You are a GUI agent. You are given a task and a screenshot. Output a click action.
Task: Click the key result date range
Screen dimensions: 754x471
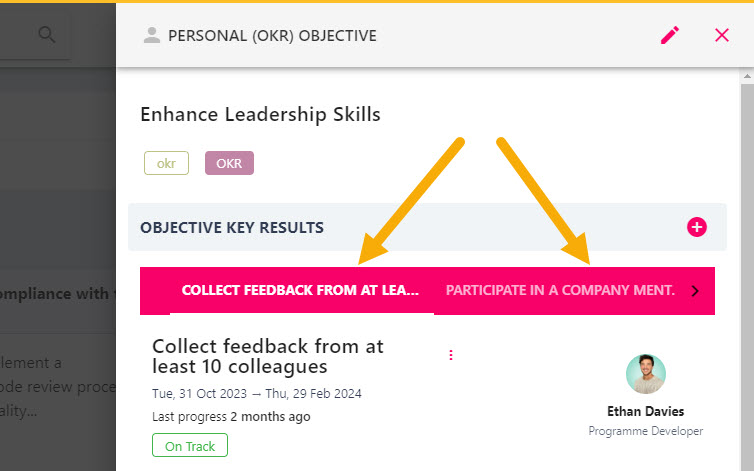(x=257, y=394)
